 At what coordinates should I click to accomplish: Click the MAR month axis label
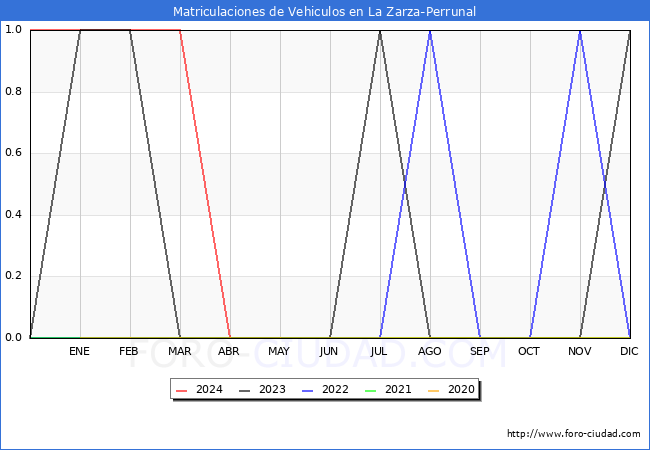179,351
